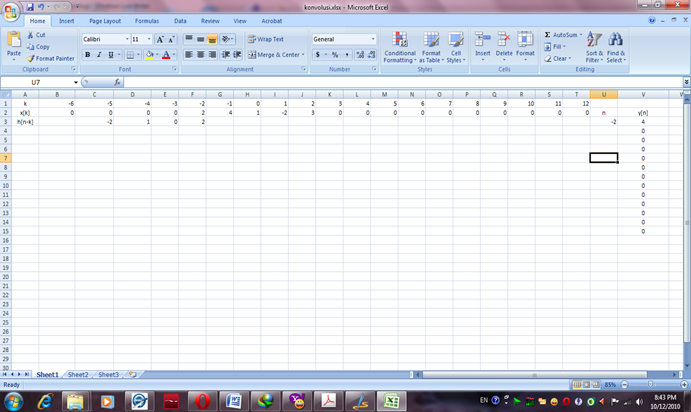Switch to the Review tab

[x=210, y=21]
